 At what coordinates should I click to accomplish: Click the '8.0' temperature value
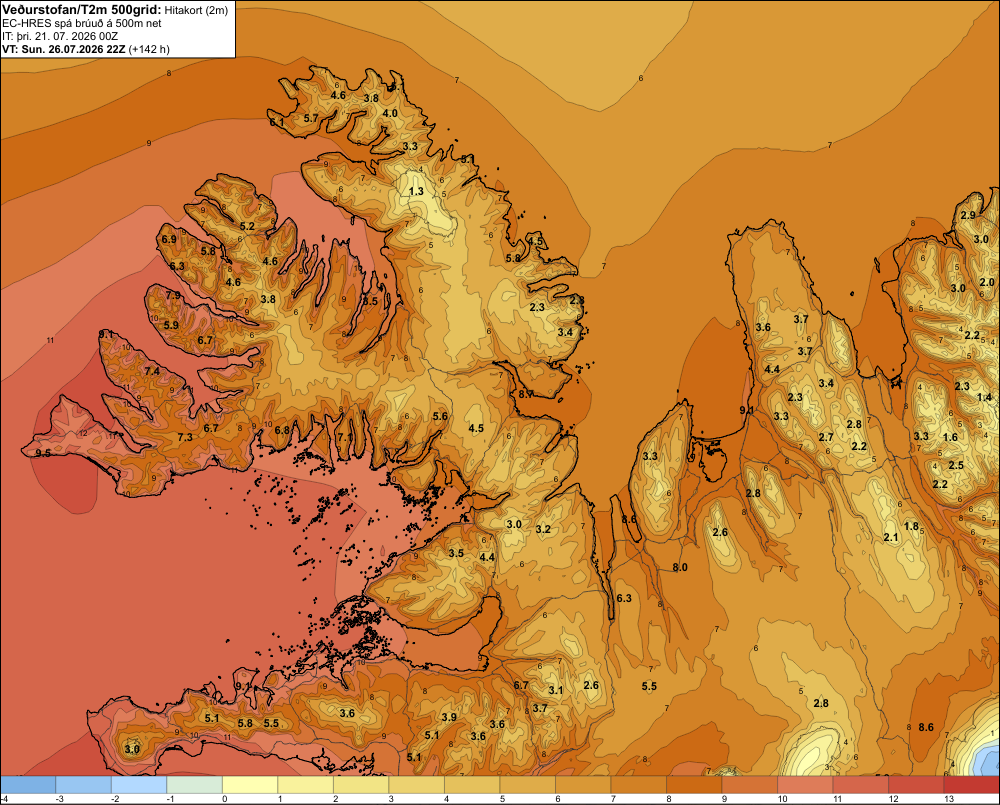(x=680, y=567)
